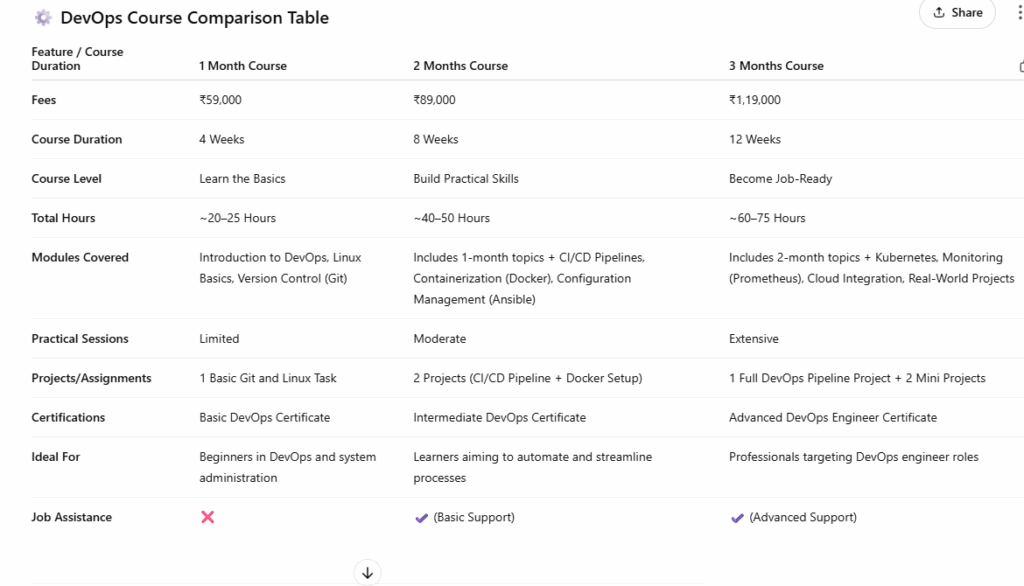Click the Feature / Course Duration header
1024x586 pixels.
pos(77,58)
